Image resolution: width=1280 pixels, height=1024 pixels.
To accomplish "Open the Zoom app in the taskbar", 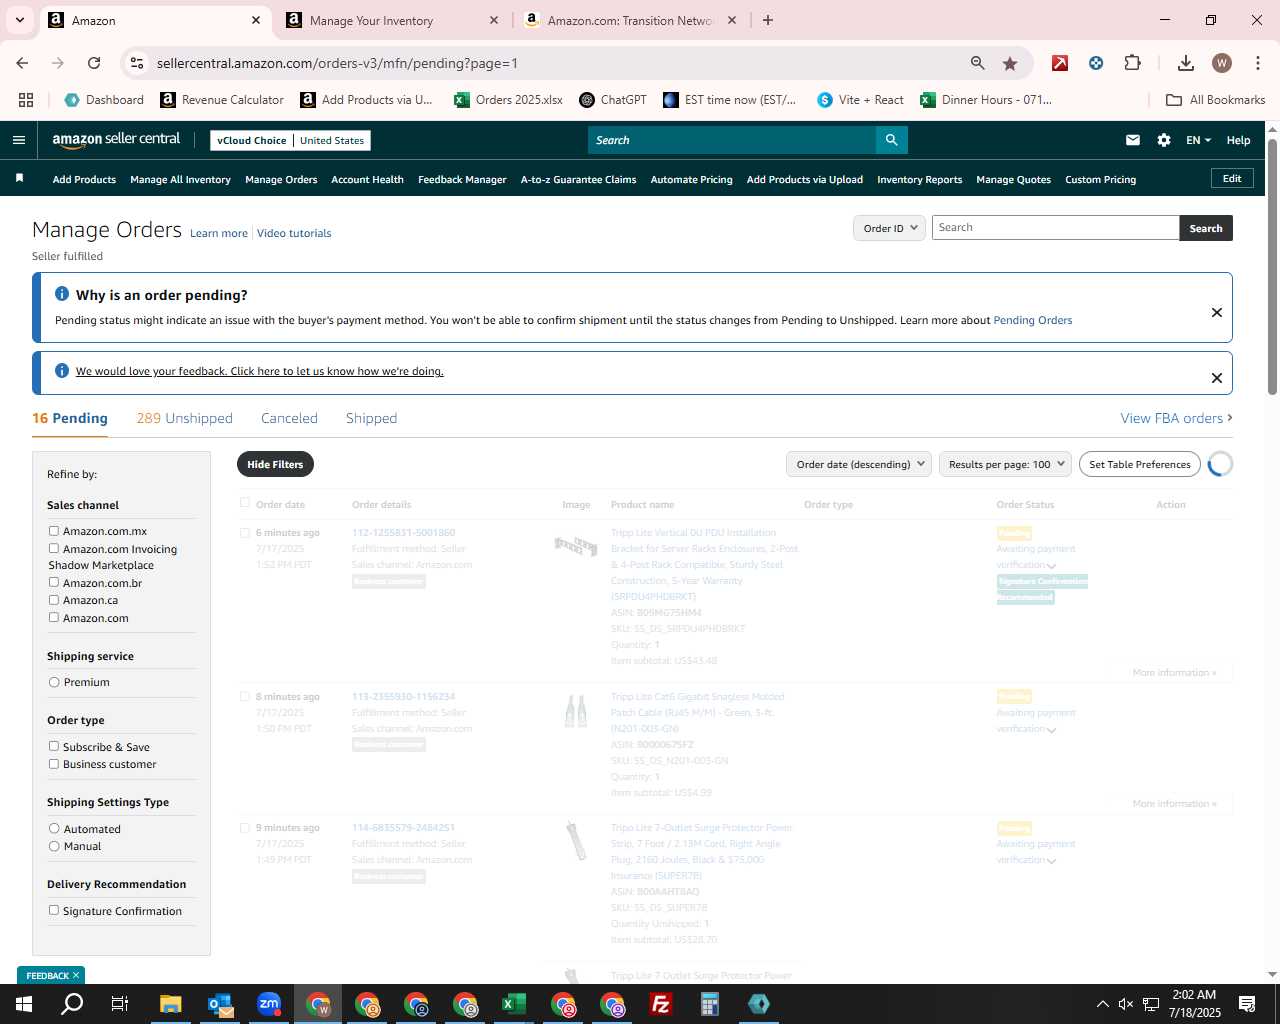I will click(269, 1004).
